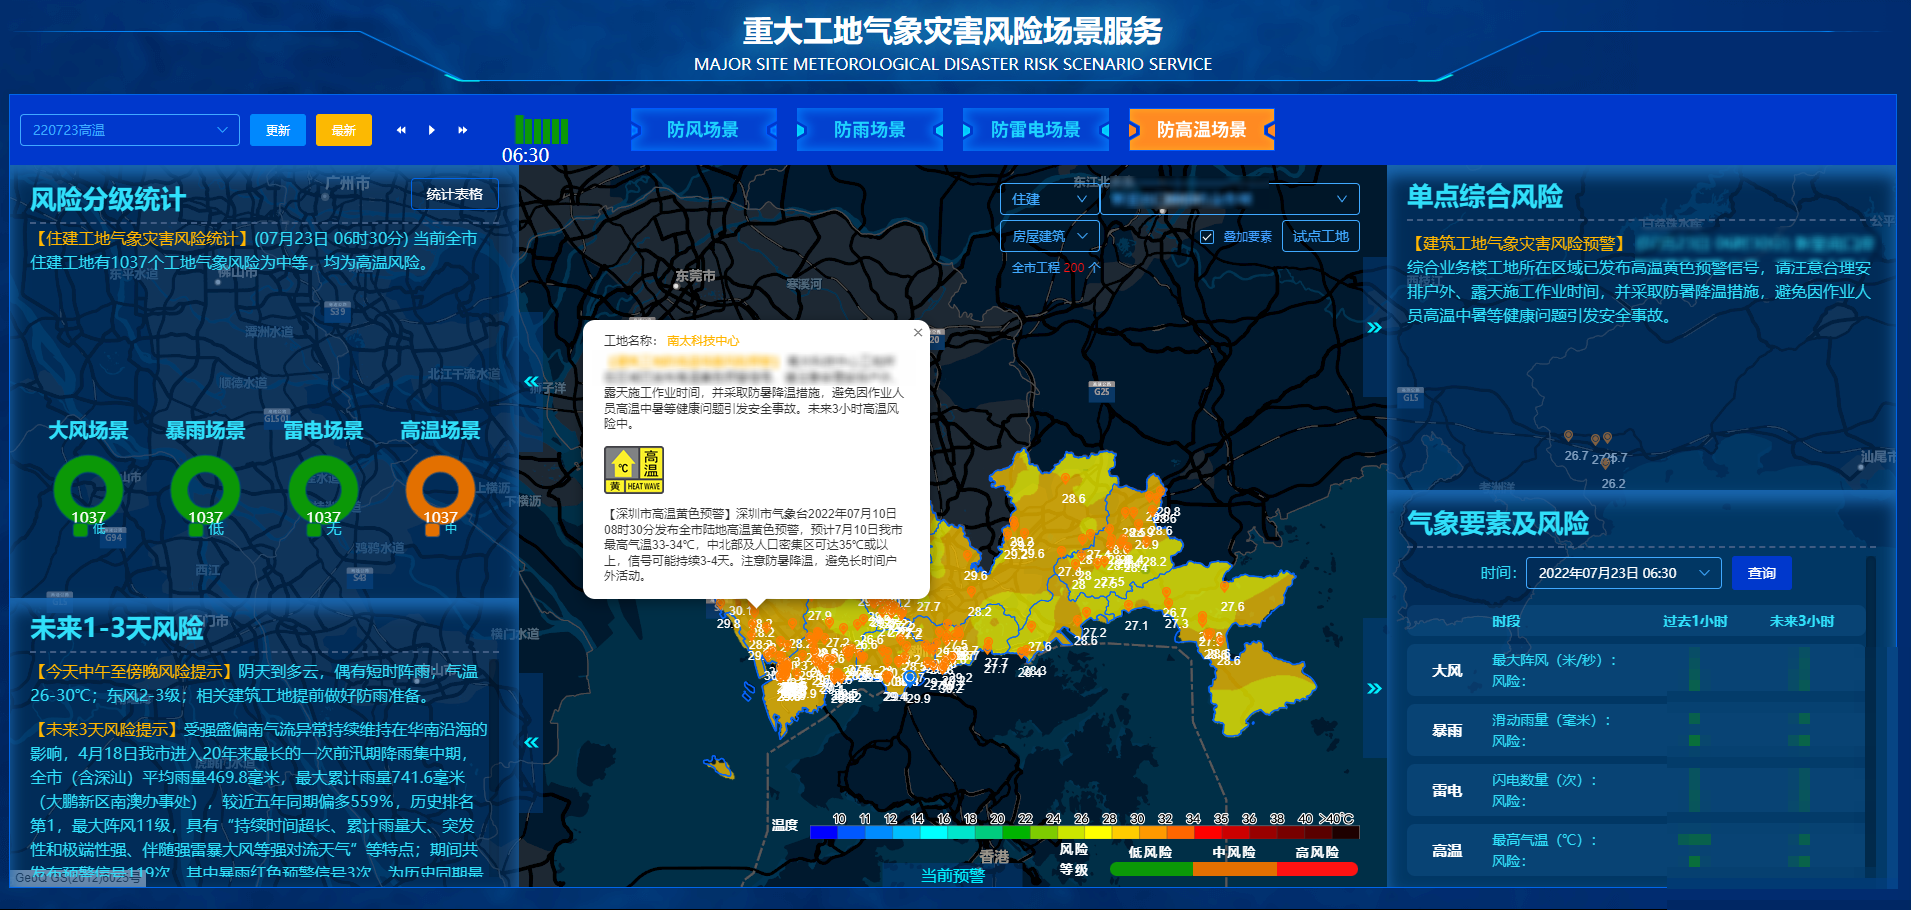Click the yellow high-temperature warning icon
This screenshot has height=910, width=1911.
(x=634, y=470)
